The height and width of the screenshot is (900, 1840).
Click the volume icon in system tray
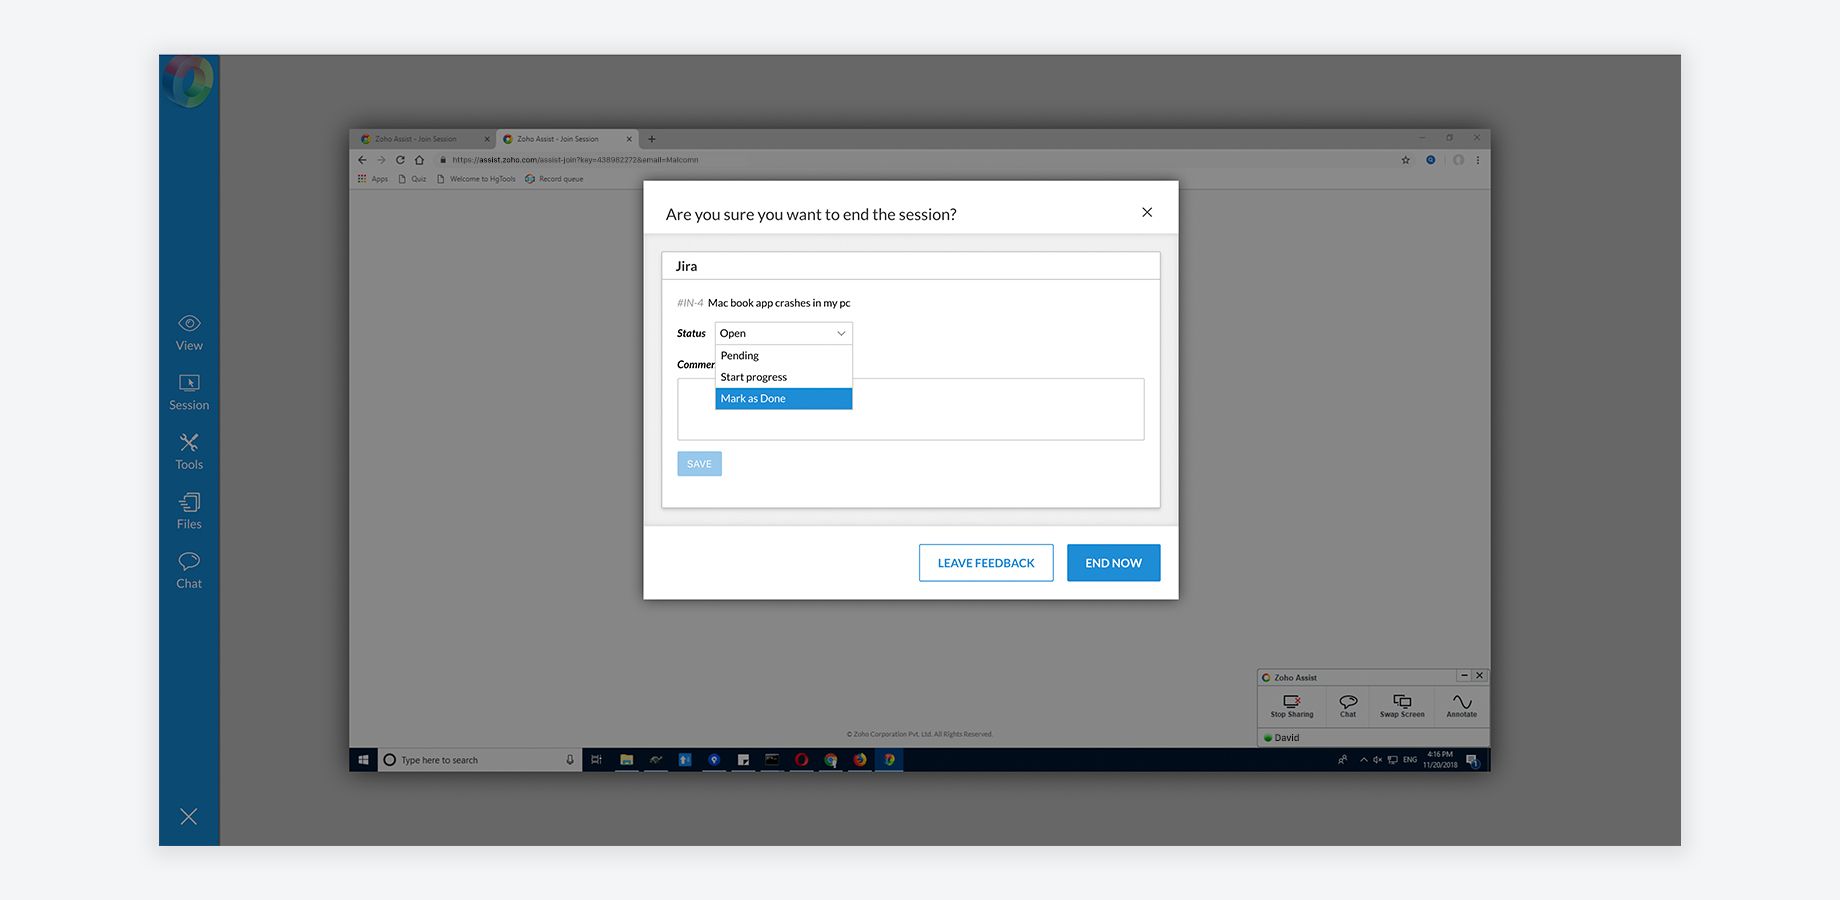1377,760
